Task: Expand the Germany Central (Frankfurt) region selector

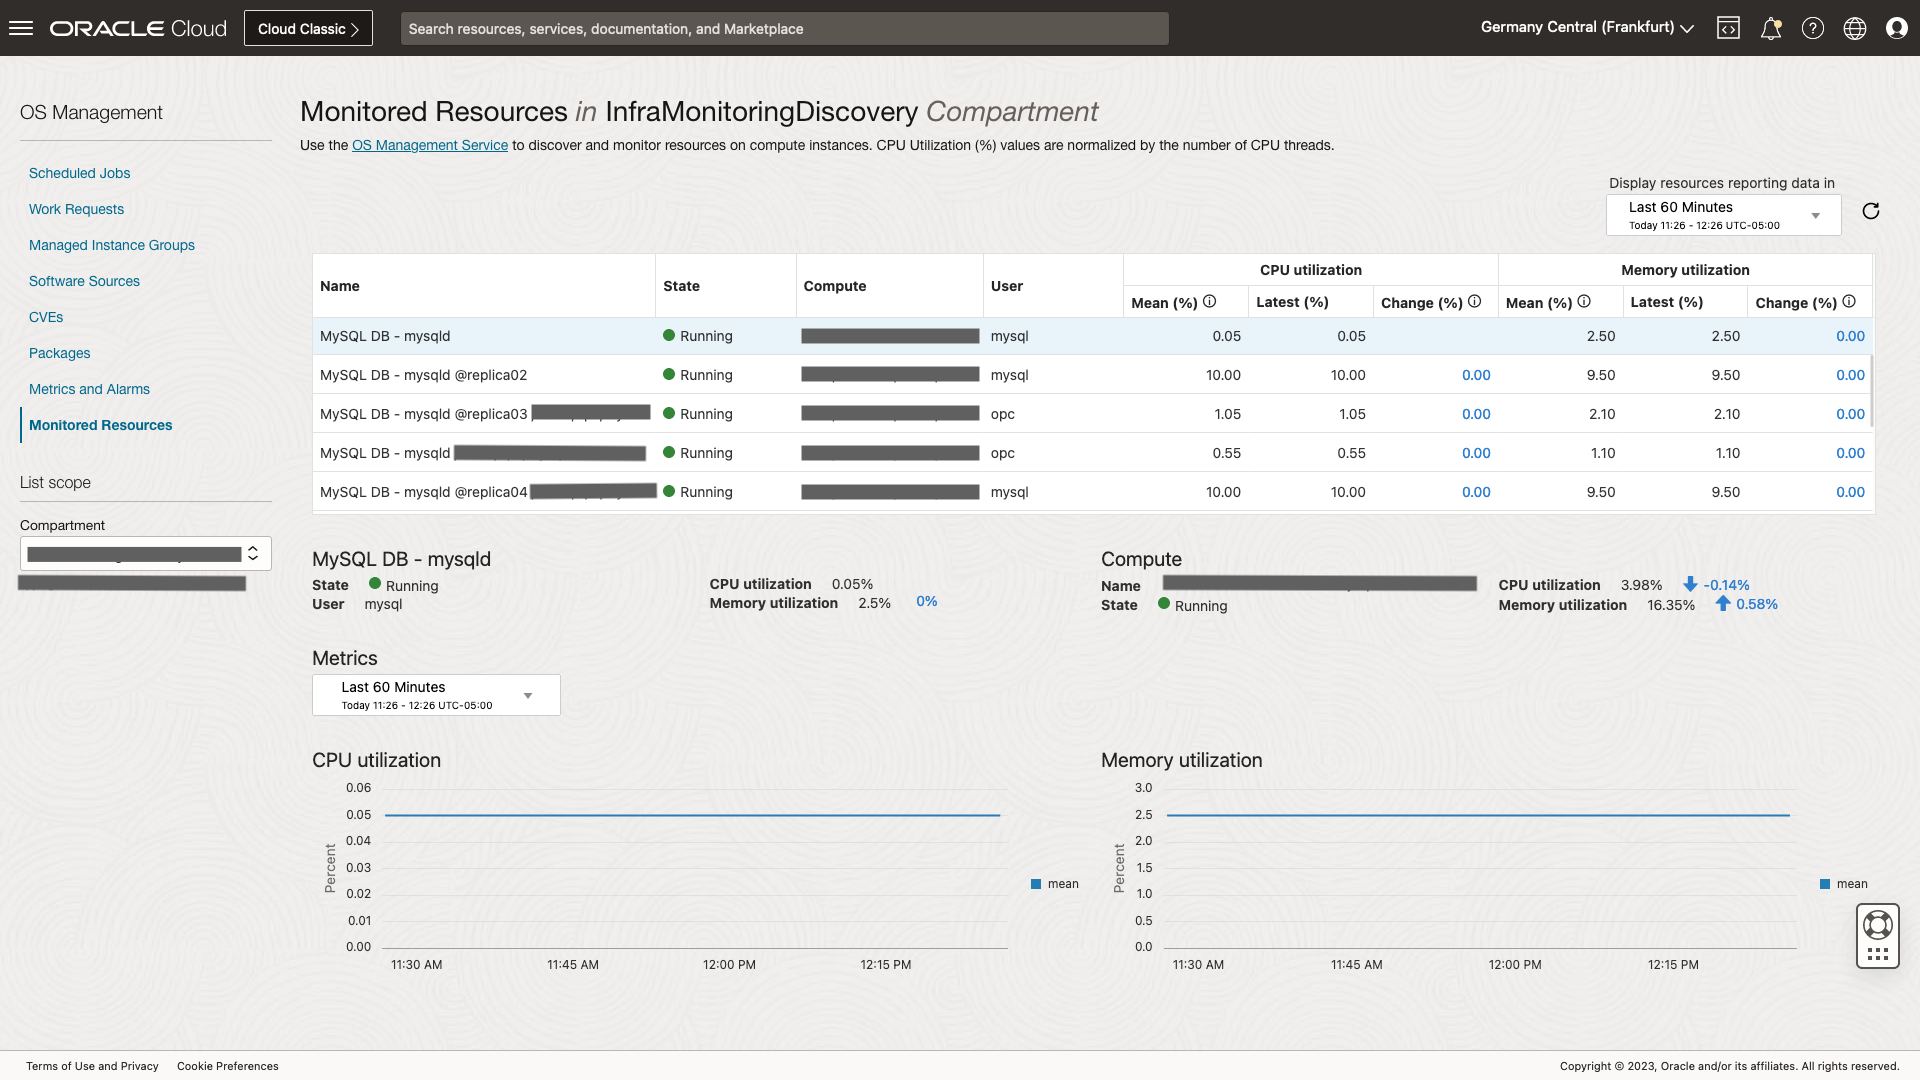Action: (x=1587, y=28)
